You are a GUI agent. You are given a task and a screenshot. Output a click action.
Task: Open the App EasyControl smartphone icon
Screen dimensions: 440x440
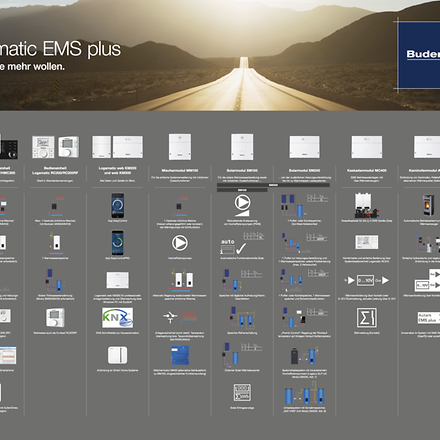pos(117,205)
